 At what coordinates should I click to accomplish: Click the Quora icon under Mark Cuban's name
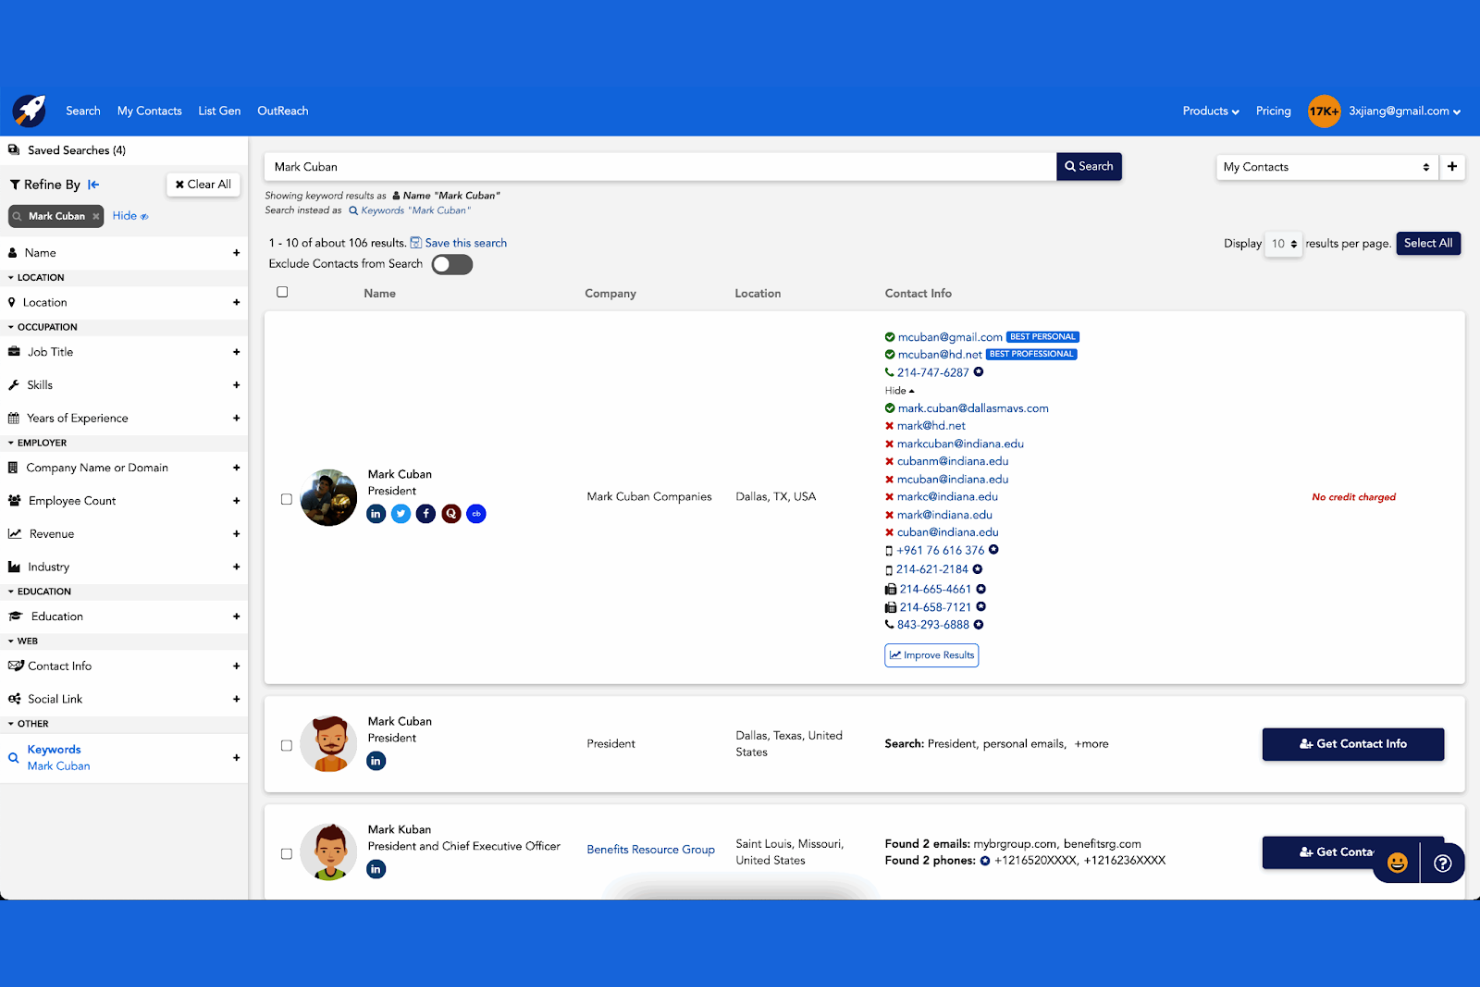451,513
